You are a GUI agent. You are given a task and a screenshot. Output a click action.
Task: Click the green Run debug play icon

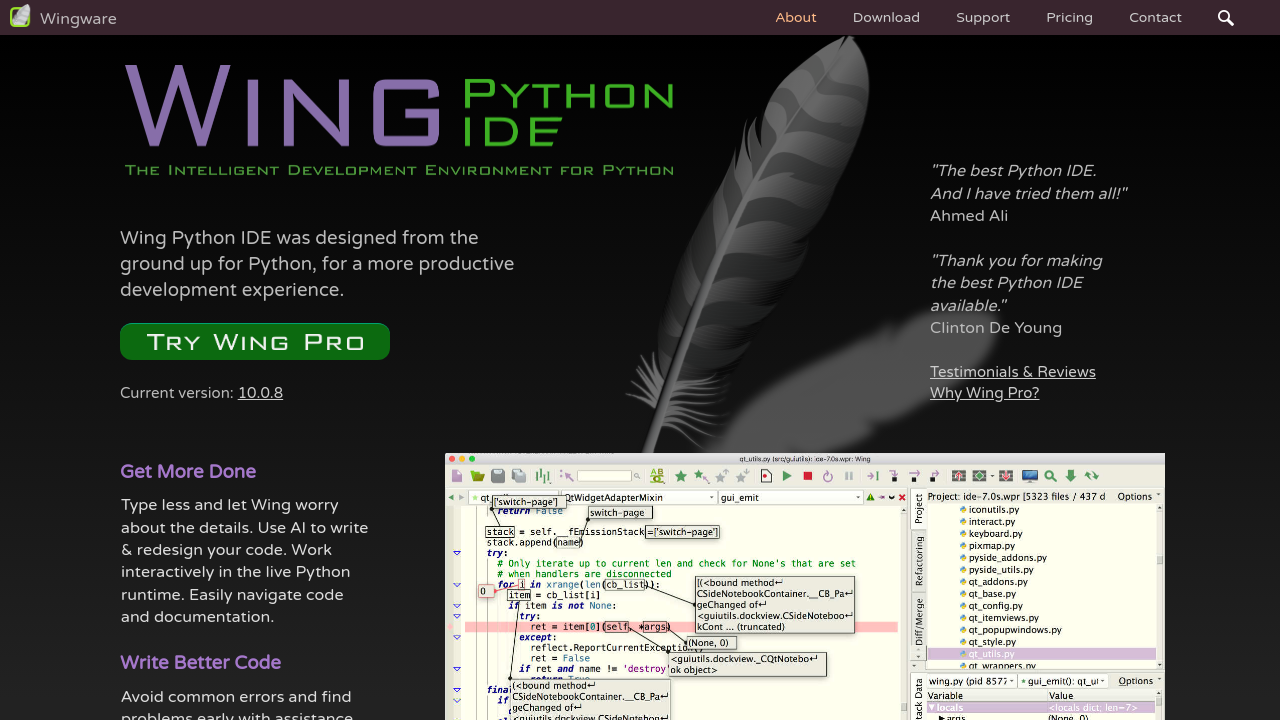(787, 477)
